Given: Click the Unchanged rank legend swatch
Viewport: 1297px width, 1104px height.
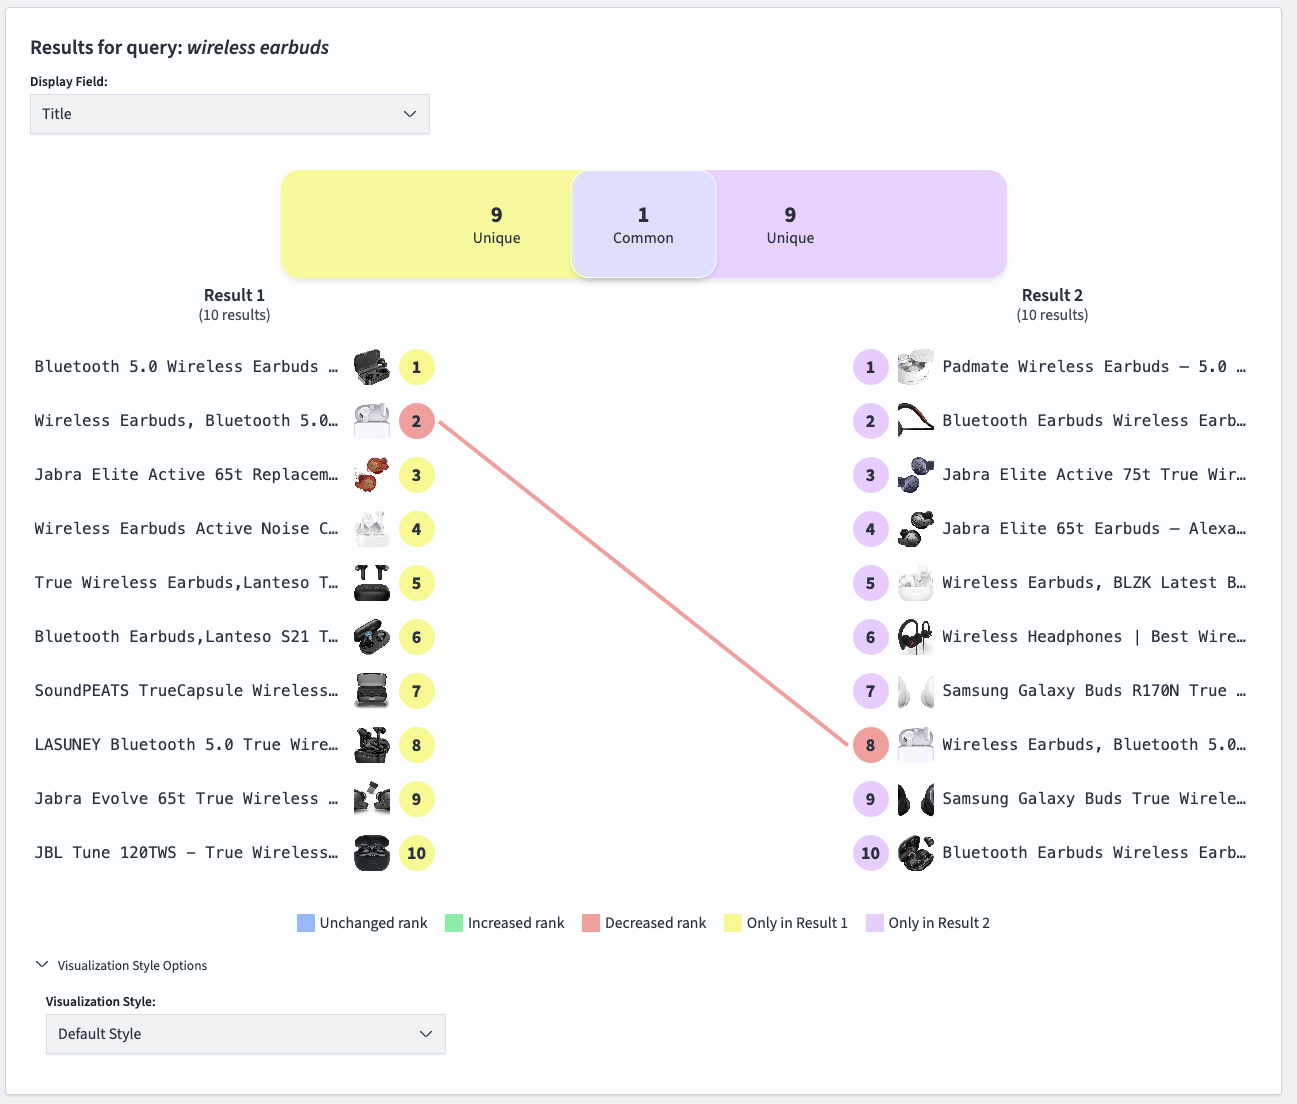Looking at the screenshot, I should (306, 923).
